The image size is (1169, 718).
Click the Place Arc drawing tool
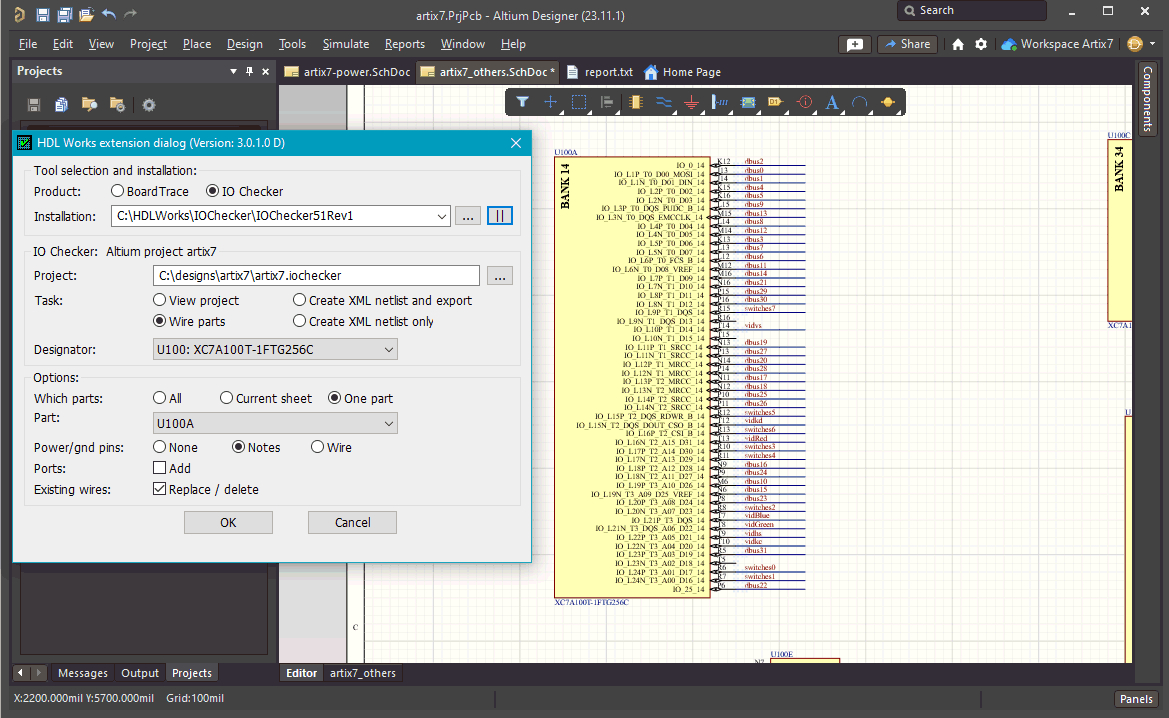(859, 102)
